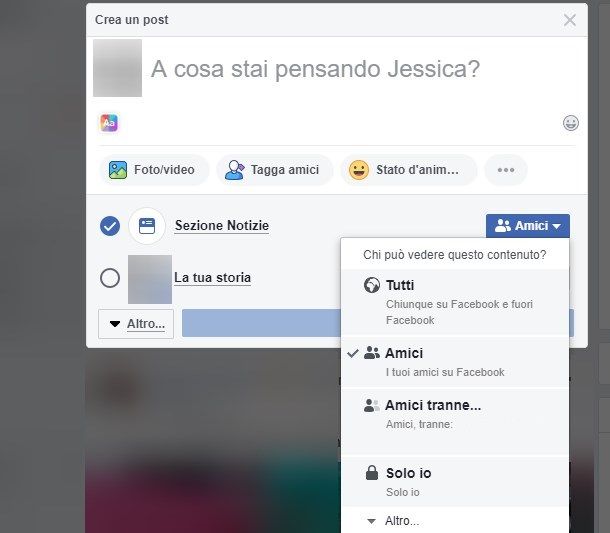Open more post options with three dots
Screen dimensions: 610x533
pos(506,170)
